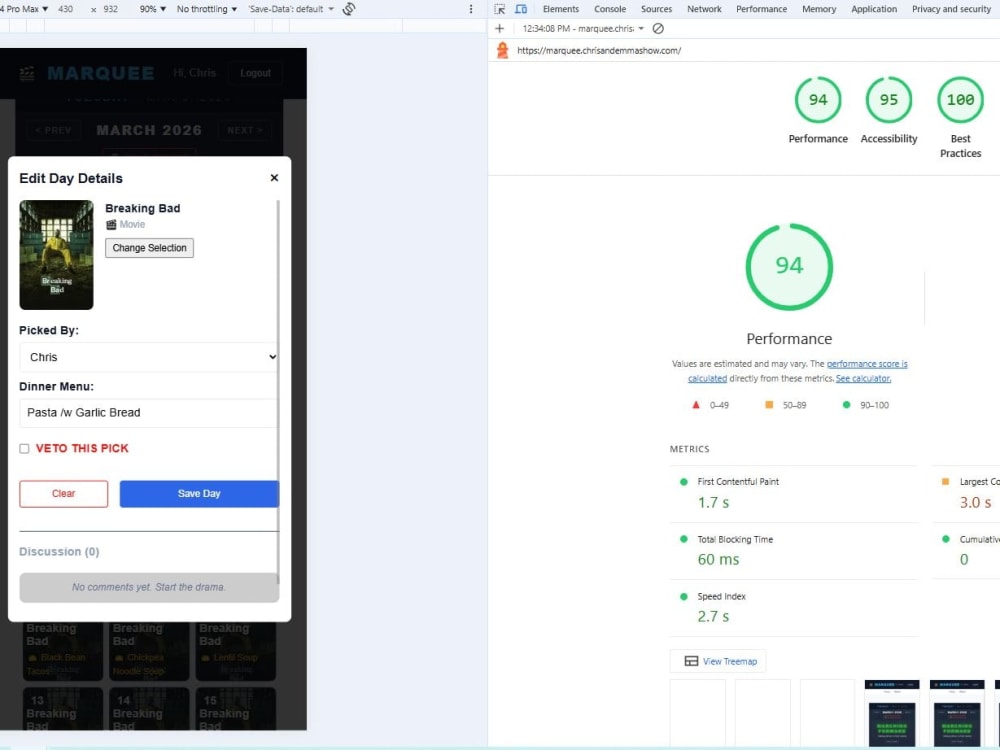Open the Save-Data default dropdown
The height and width of the screenshot is (750, 1000).
click(x=291, y=9)
